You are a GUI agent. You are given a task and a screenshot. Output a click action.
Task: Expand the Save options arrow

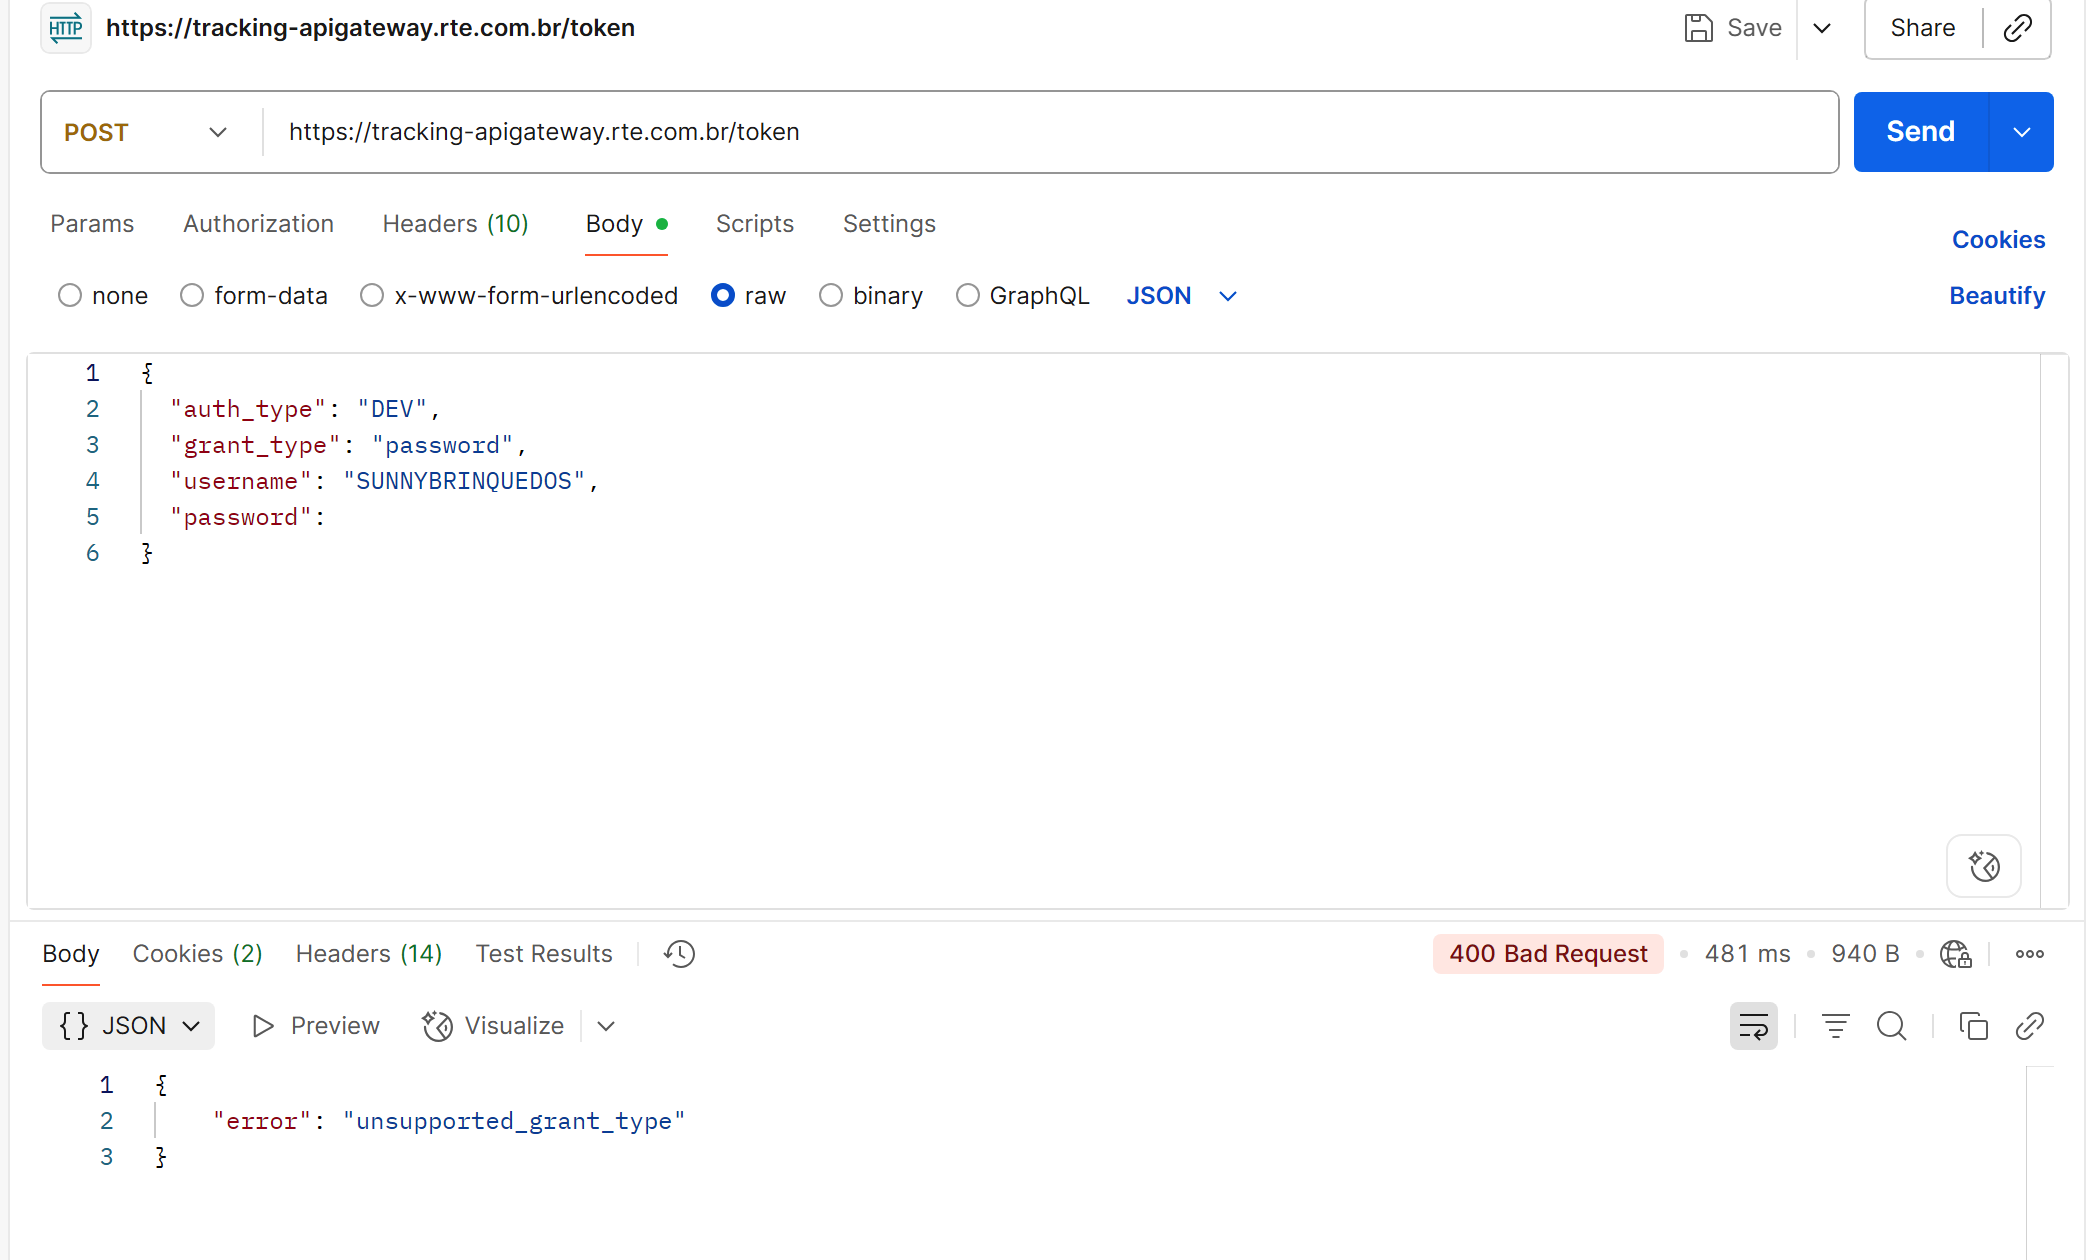pyautogui.click(x=1822, y=28)
